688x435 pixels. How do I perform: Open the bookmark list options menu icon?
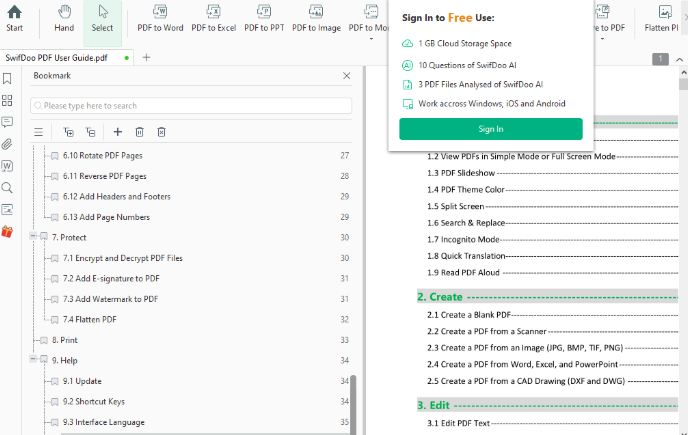pyautogui.click(x=39, y=132)
